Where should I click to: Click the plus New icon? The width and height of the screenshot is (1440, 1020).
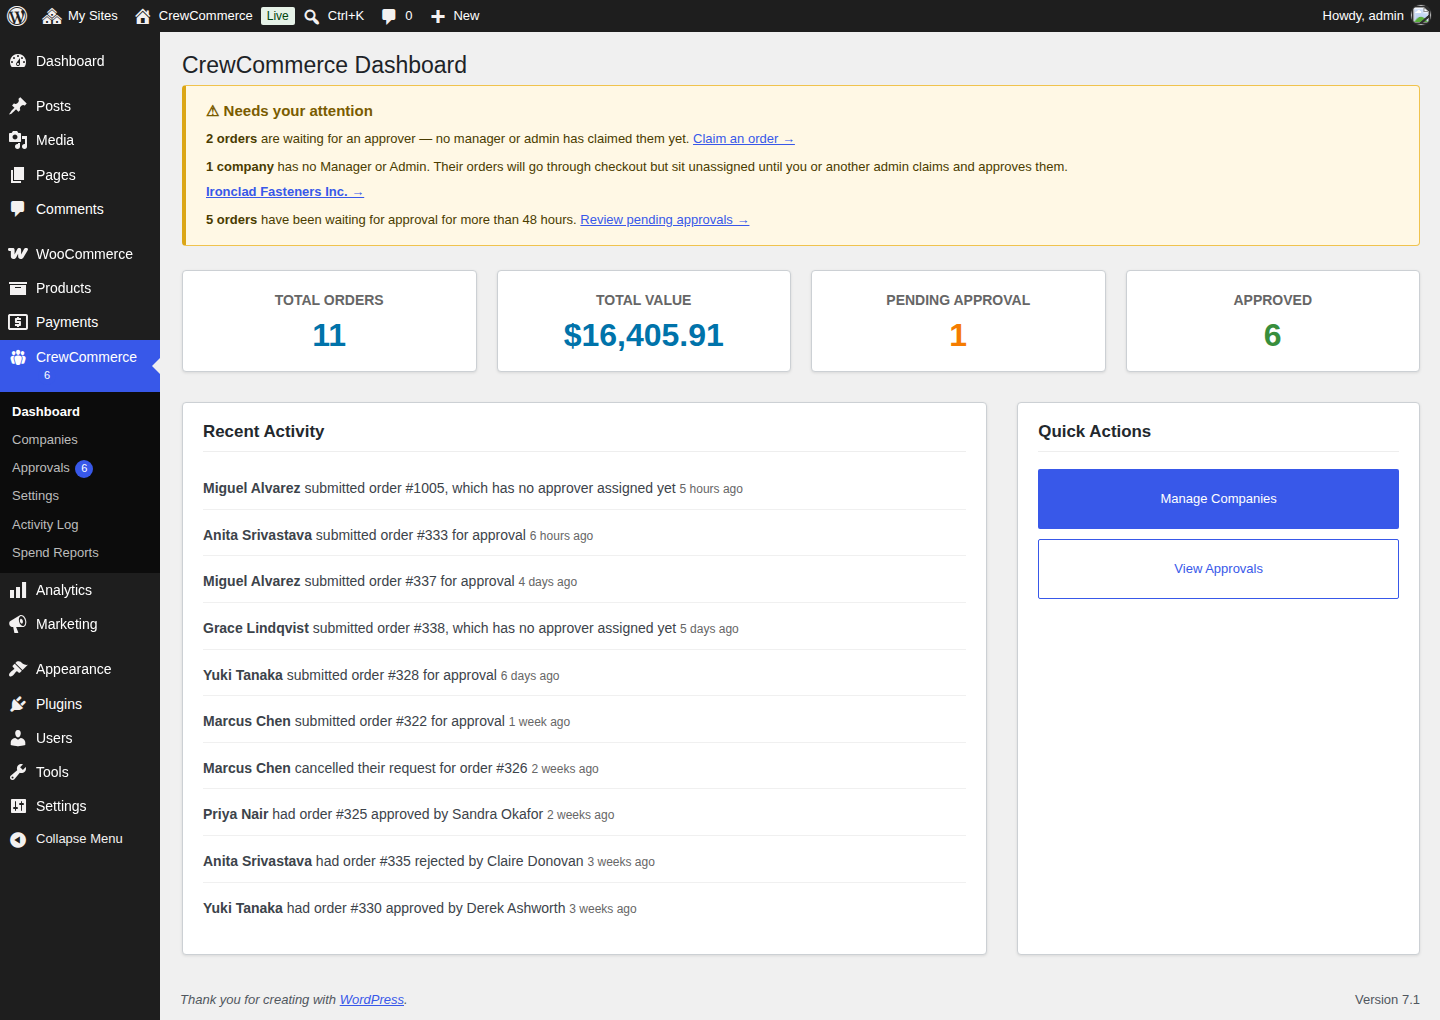pos(438,16)
